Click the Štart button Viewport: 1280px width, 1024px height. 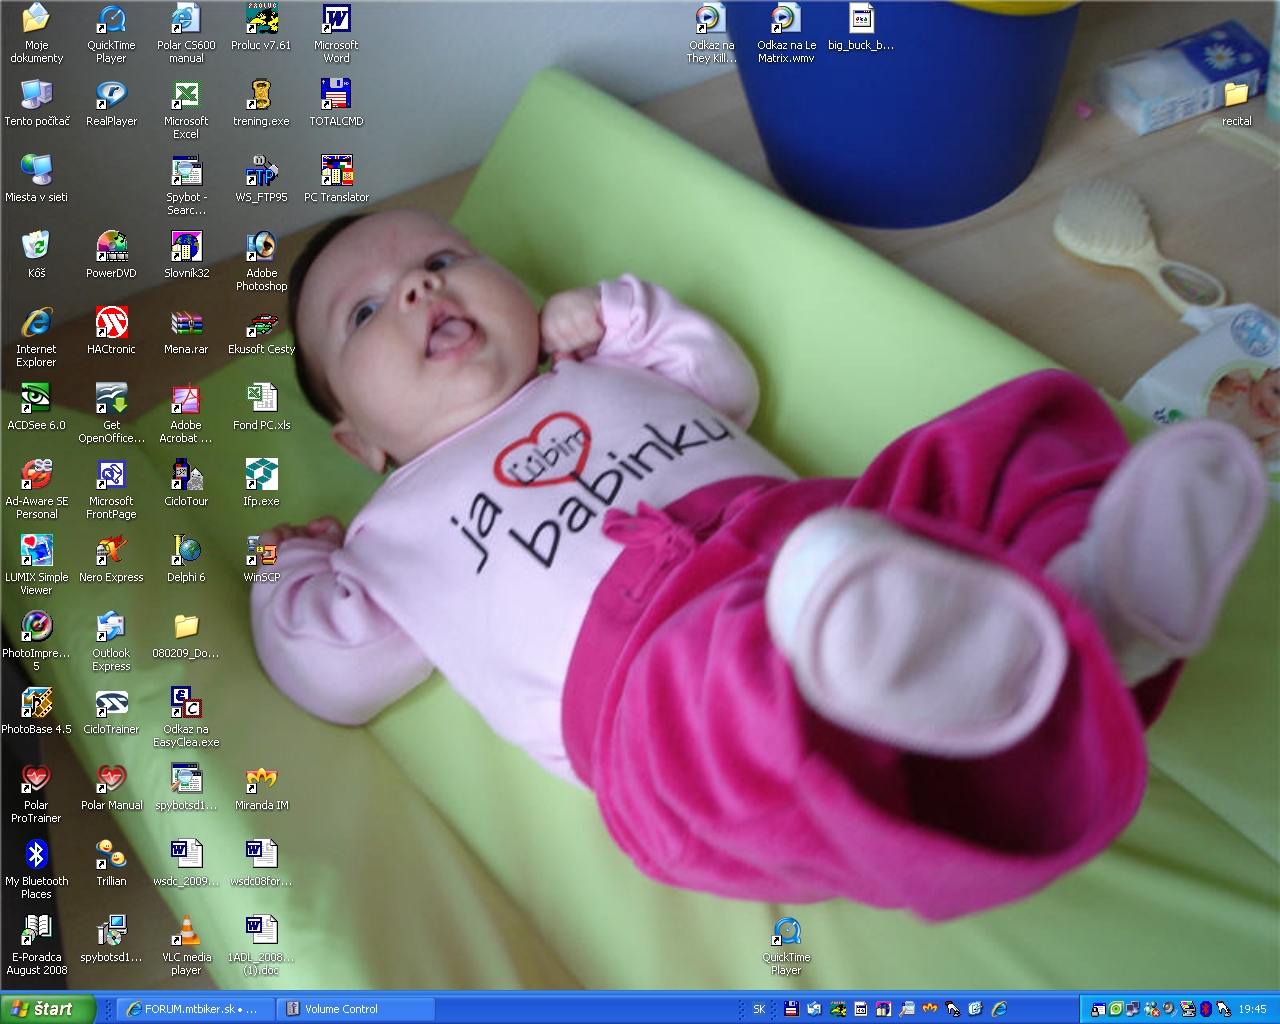[47, 1009]
